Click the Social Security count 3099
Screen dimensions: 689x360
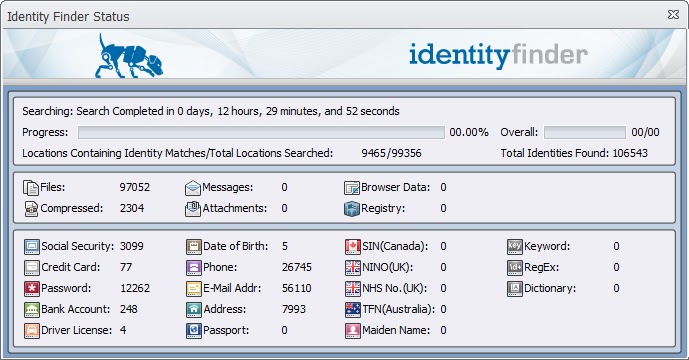132,246
